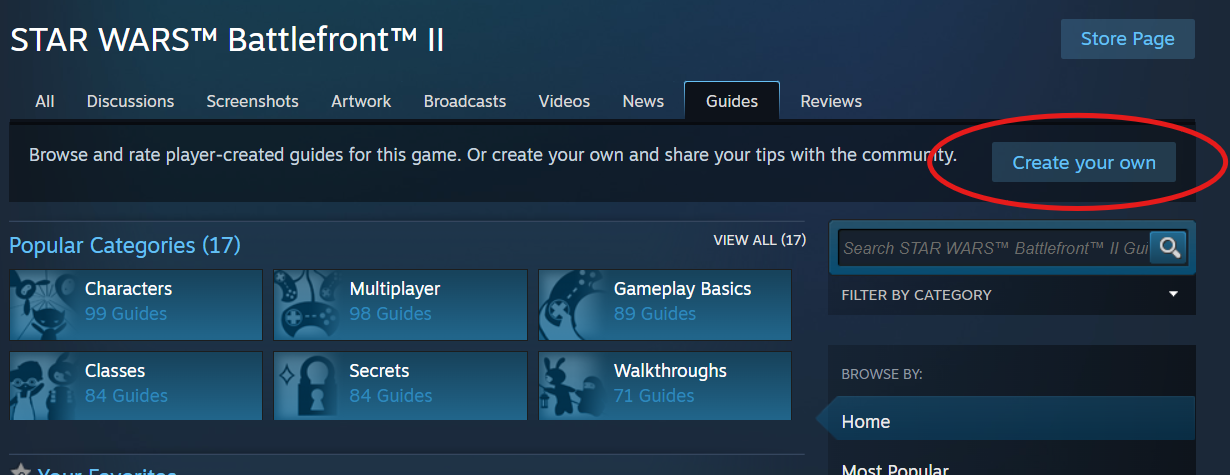Click the 71 Guides count under Walkthroughs

coord(654,395)
